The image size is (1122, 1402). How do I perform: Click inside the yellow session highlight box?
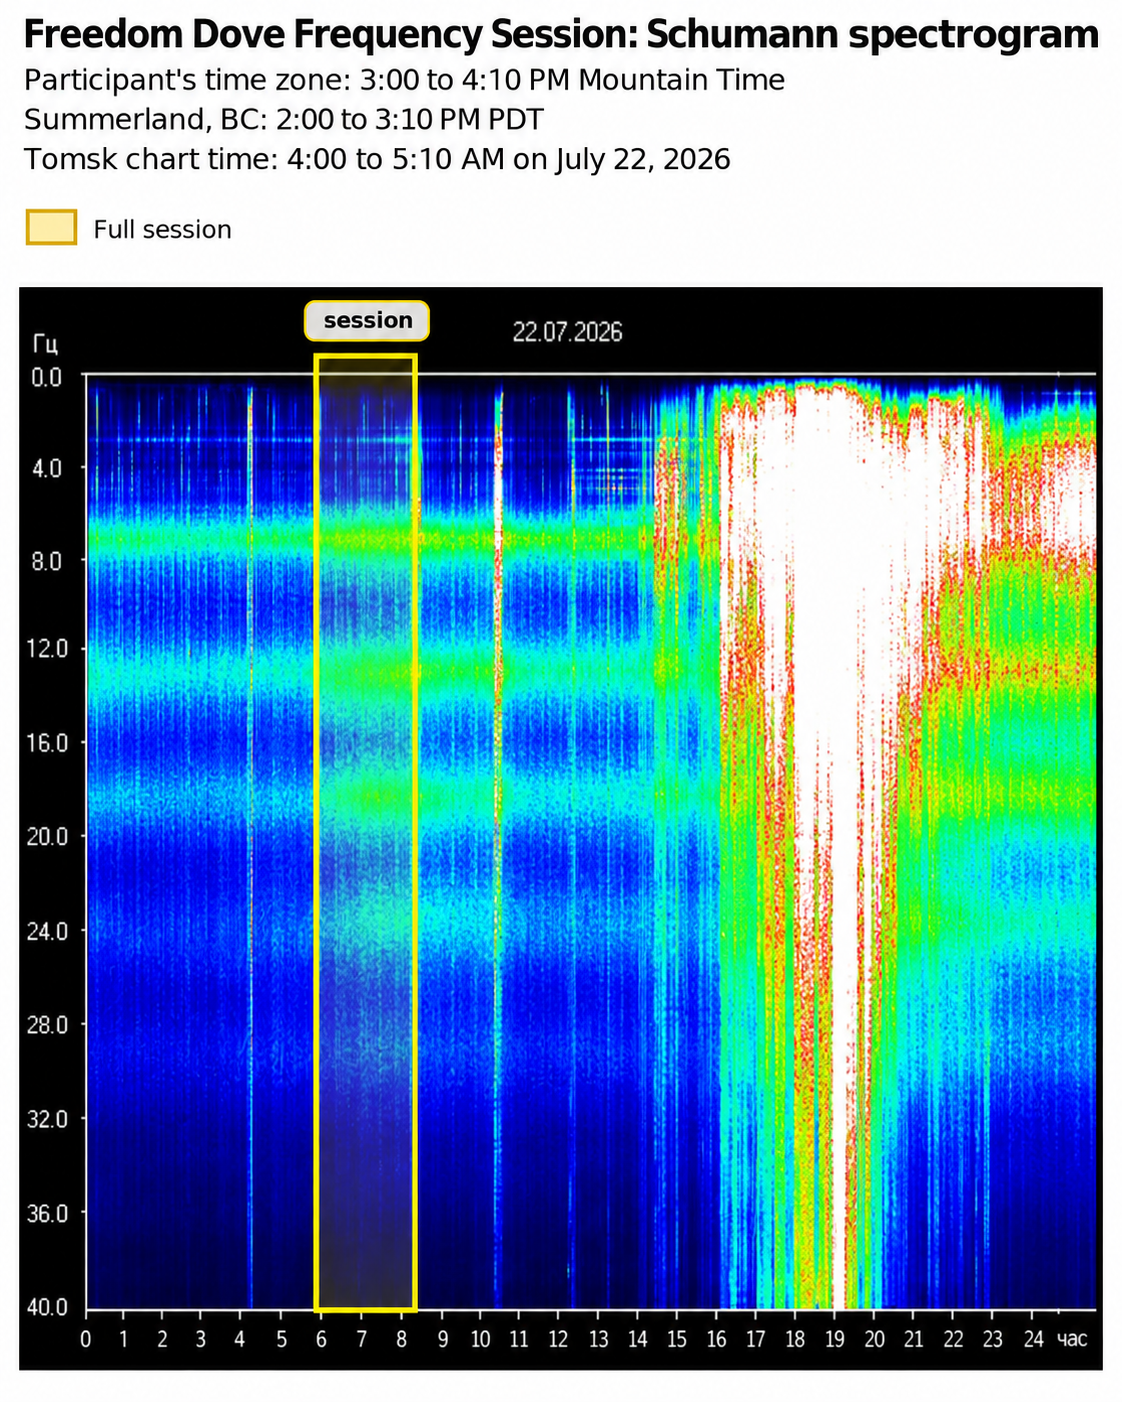[365, 832]
